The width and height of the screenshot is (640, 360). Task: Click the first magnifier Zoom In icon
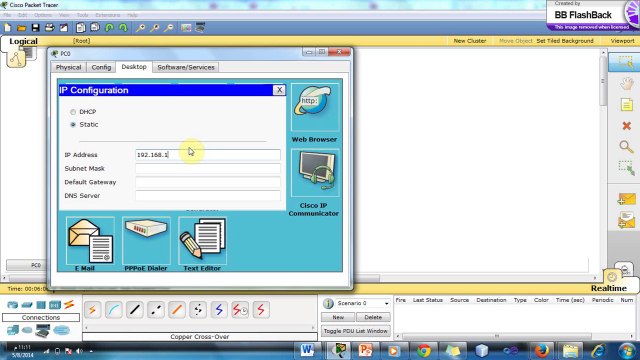pos(140,28)
